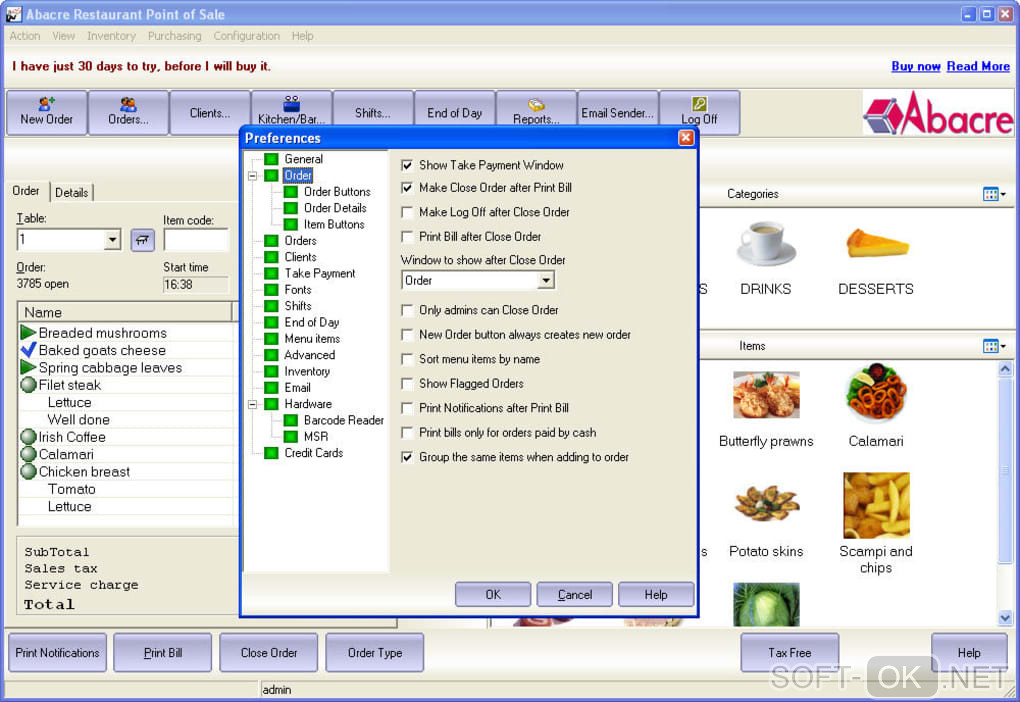Uncheck Make Close Order after Print Bill

pyautogui.click(x=407, y=188)
